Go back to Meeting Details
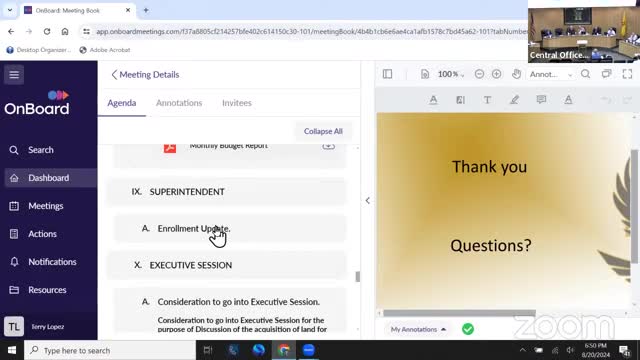The image size is (640, 360). [x=145, y=75]
